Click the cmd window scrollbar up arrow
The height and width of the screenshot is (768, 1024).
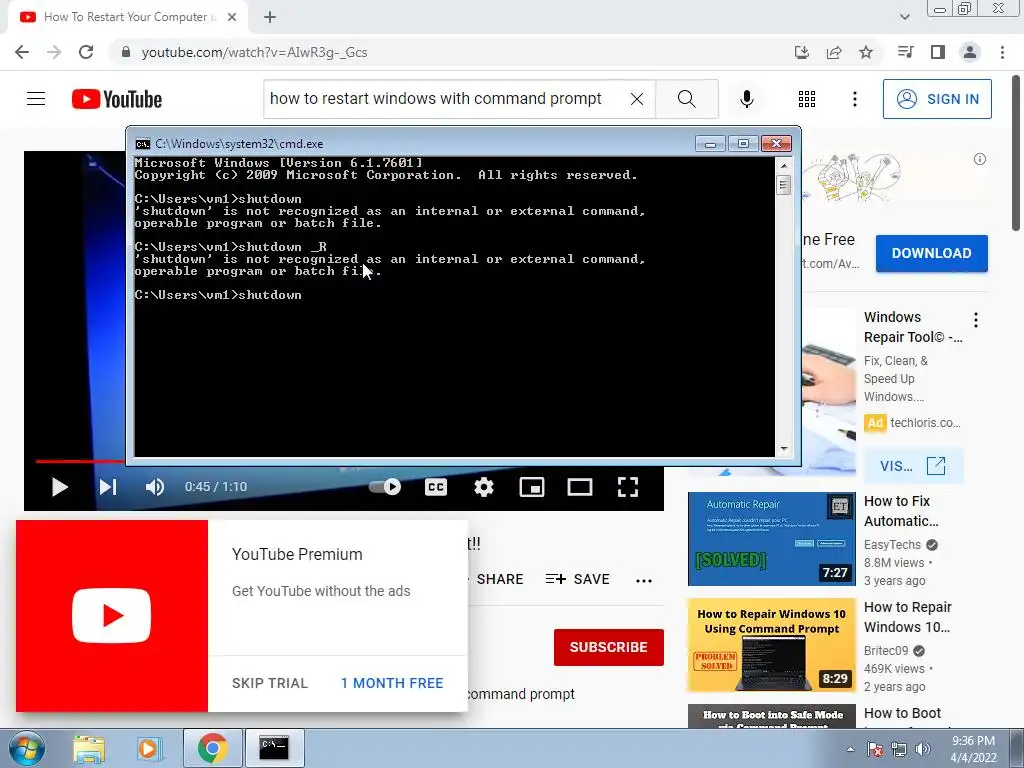[784, 166]
